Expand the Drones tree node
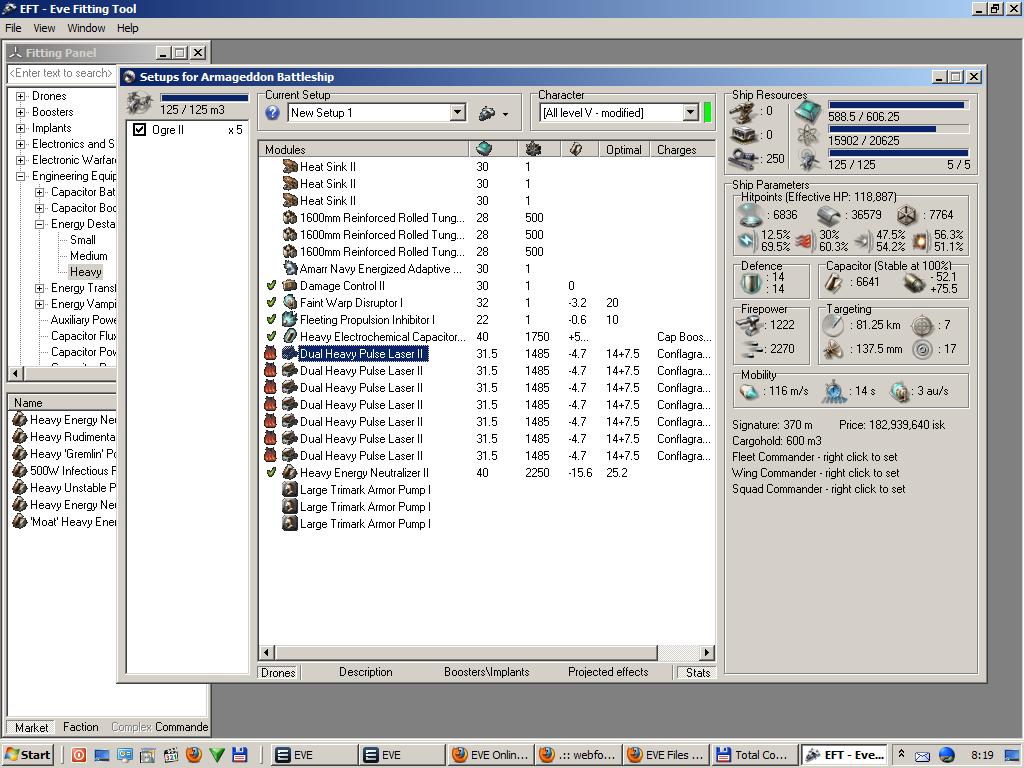Image resolution: width=1024 pixels, height=768 pixels. (20, 96)
